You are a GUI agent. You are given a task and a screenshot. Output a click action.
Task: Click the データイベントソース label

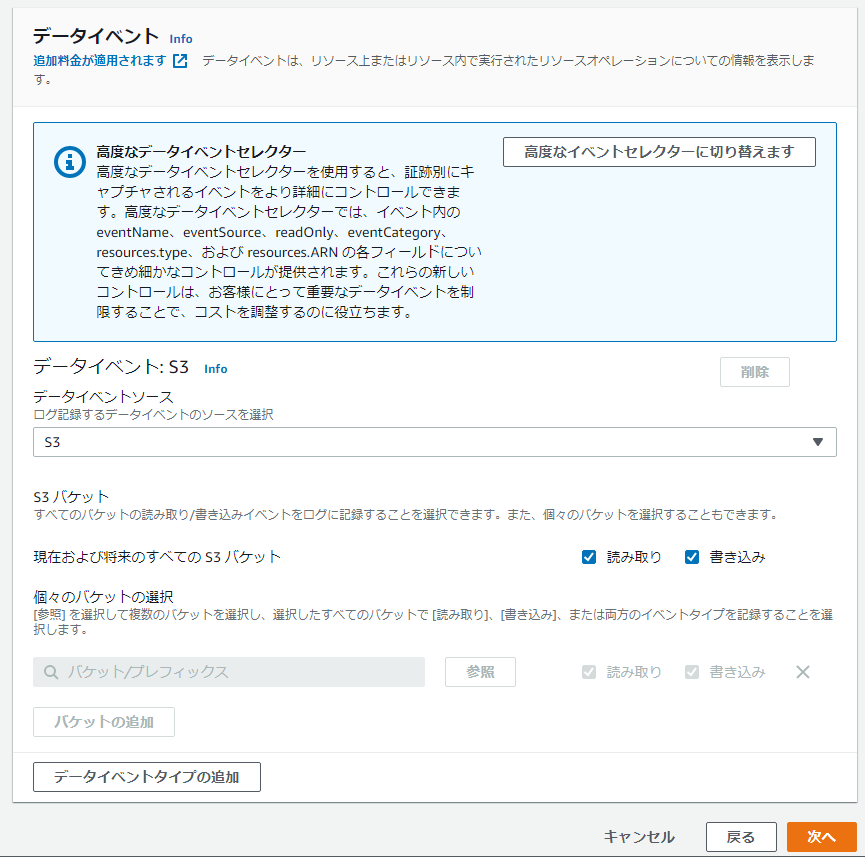(x=103, y=397)
